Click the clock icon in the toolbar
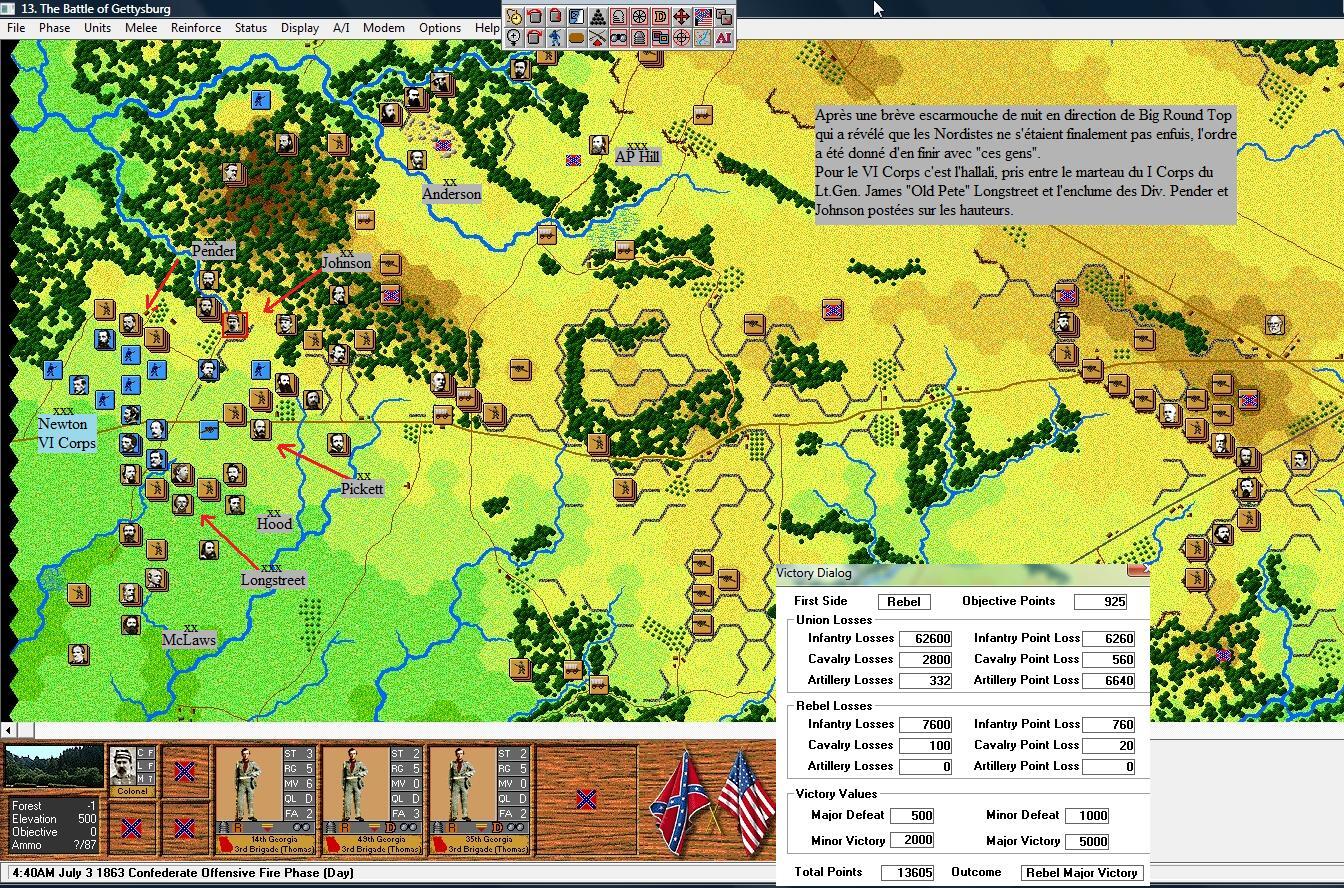The width and height of the screenshot is (1344, 888). coord(514,16)
